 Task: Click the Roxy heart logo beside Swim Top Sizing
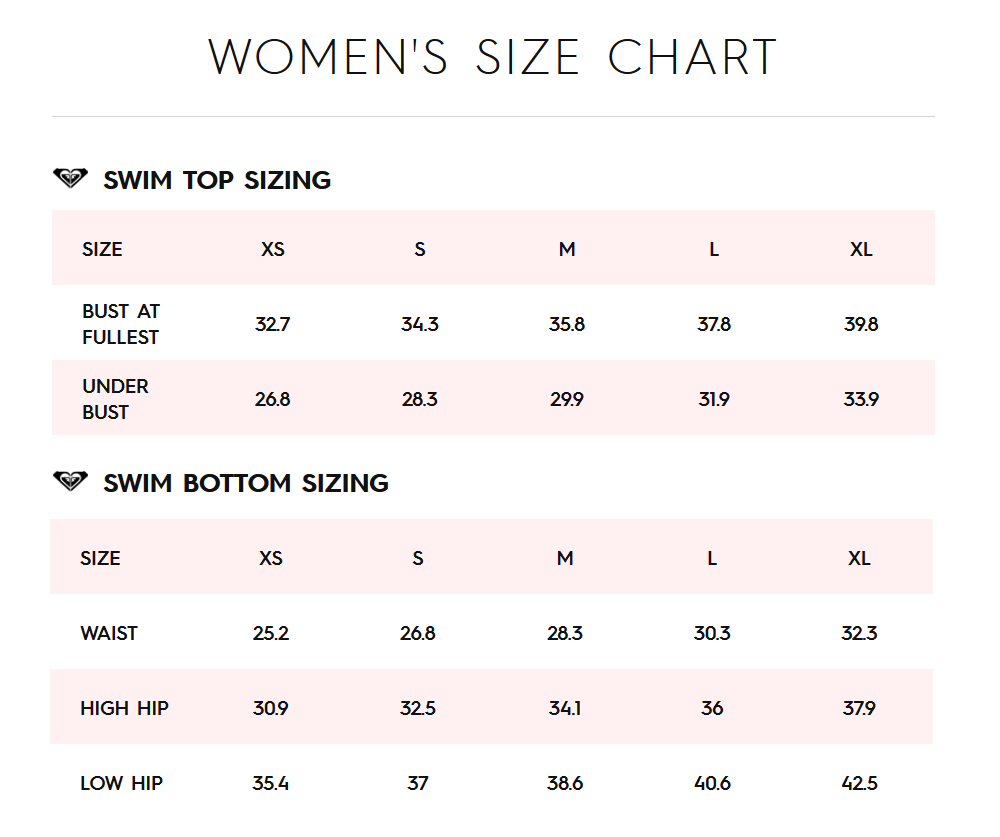click(70, 179)
